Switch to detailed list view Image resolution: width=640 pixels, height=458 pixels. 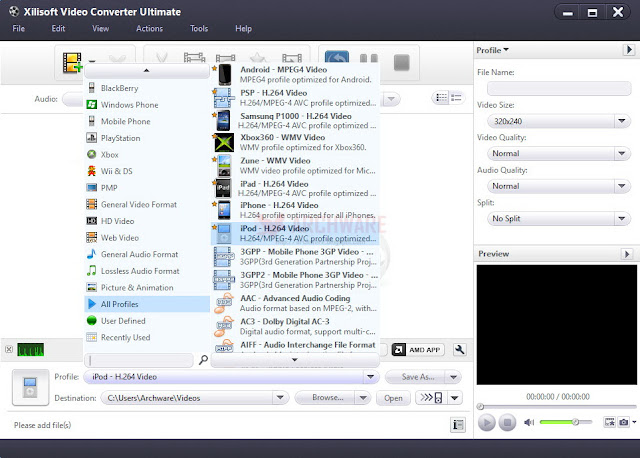coord(456,98)
